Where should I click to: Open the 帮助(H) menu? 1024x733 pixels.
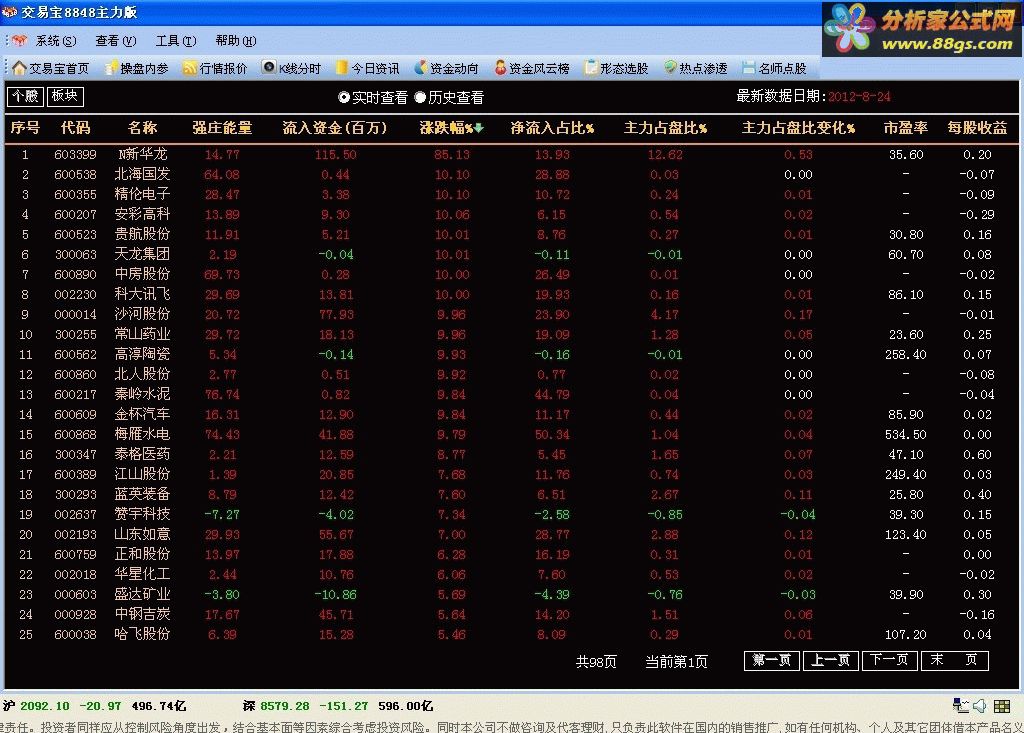(x=236, y=41)
